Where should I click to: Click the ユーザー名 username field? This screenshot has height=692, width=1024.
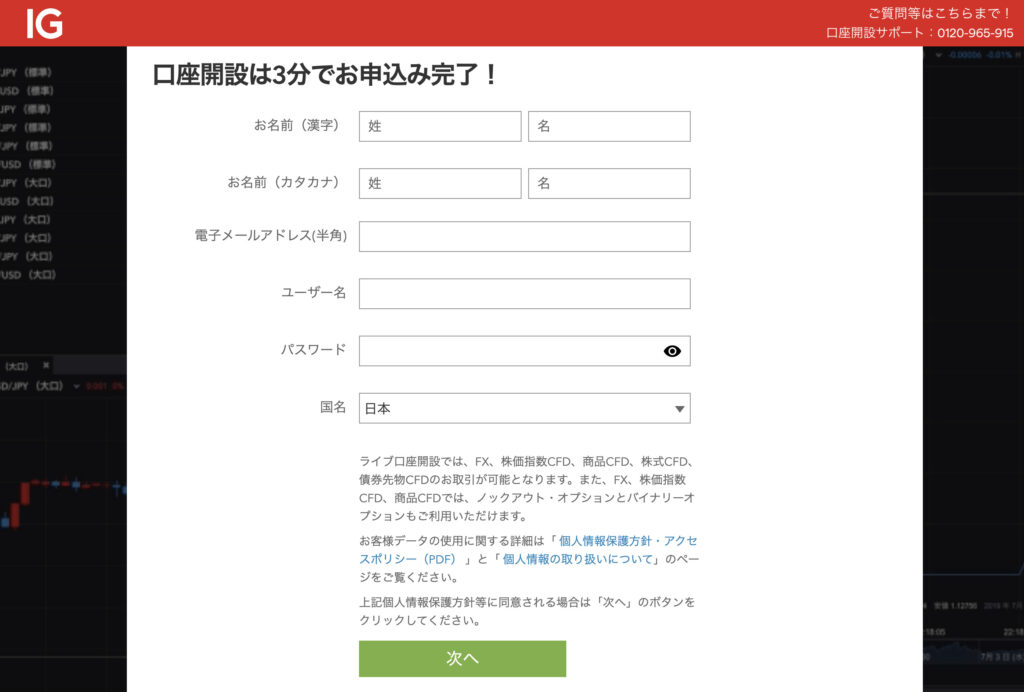pos(524,294)
